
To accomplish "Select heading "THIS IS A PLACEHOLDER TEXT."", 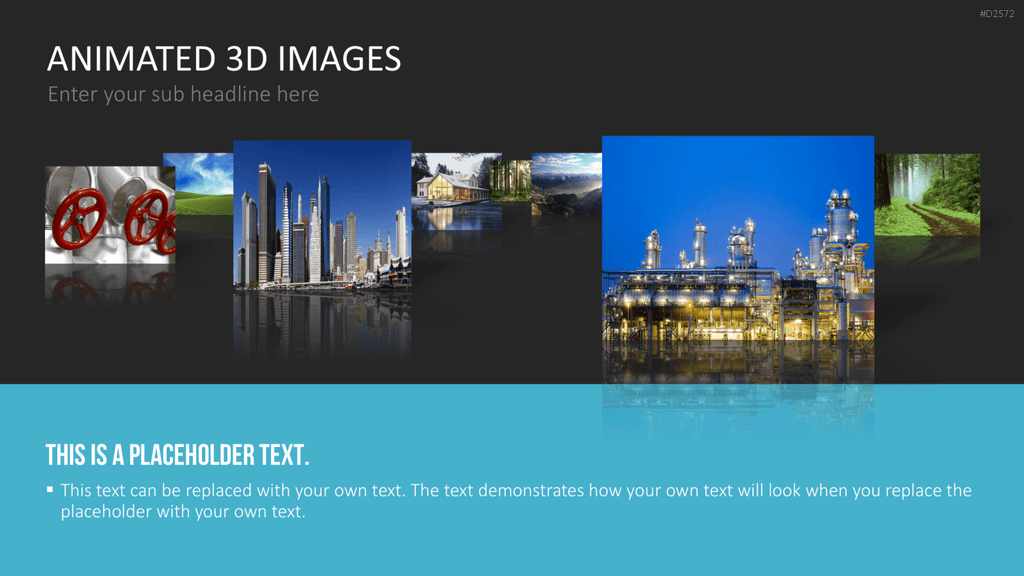I will point(178,455).
